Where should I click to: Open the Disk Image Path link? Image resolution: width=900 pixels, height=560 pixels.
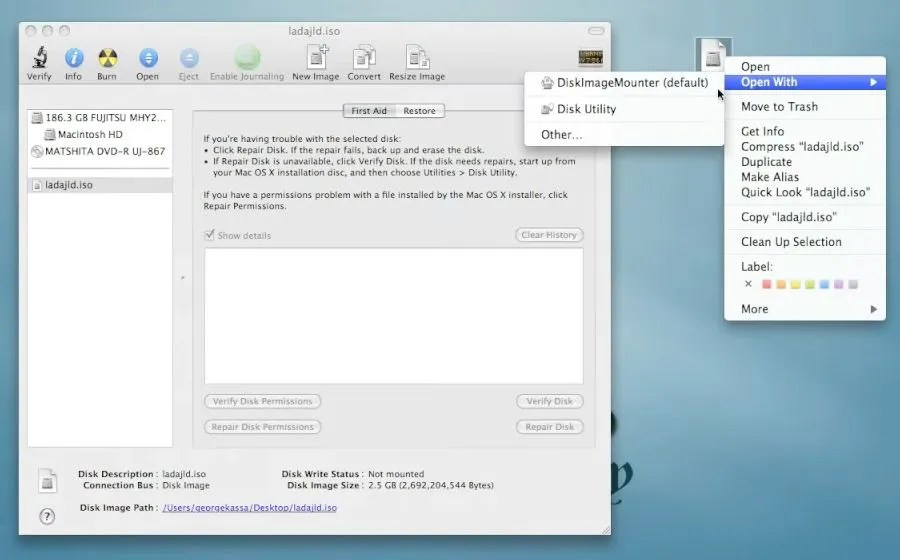(250, 508)
